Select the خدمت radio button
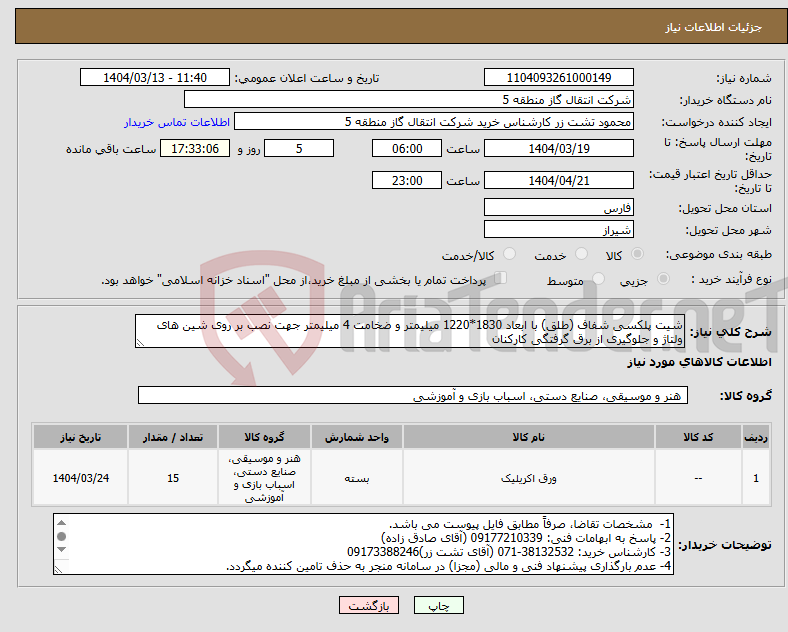This screenshot has width=788, height=632. click(581, 254)
